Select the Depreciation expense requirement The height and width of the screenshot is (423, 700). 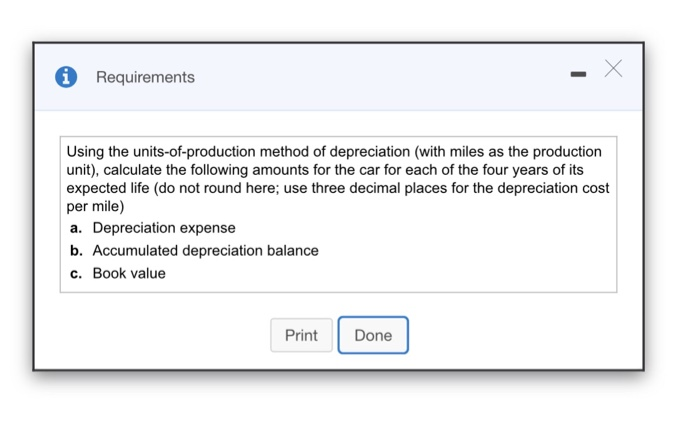(164, 228)
